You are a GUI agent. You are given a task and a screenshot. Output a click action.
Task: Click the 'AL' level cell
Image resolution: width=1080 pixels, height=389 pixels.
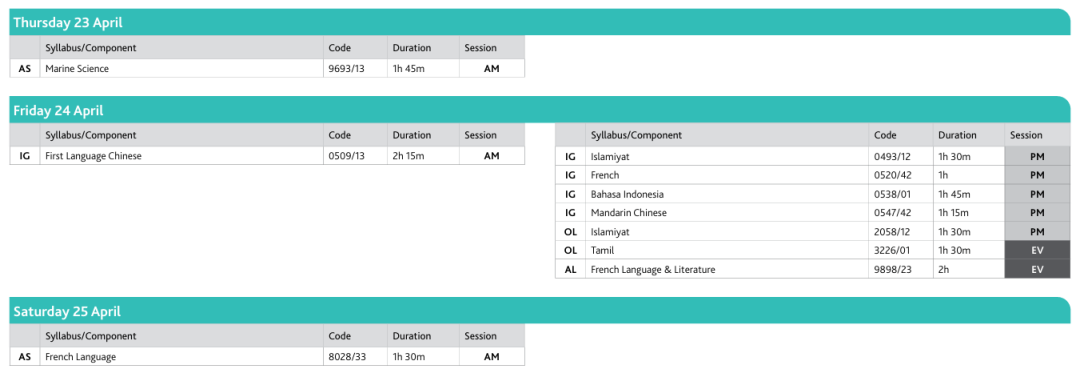(x=570, y=270)
